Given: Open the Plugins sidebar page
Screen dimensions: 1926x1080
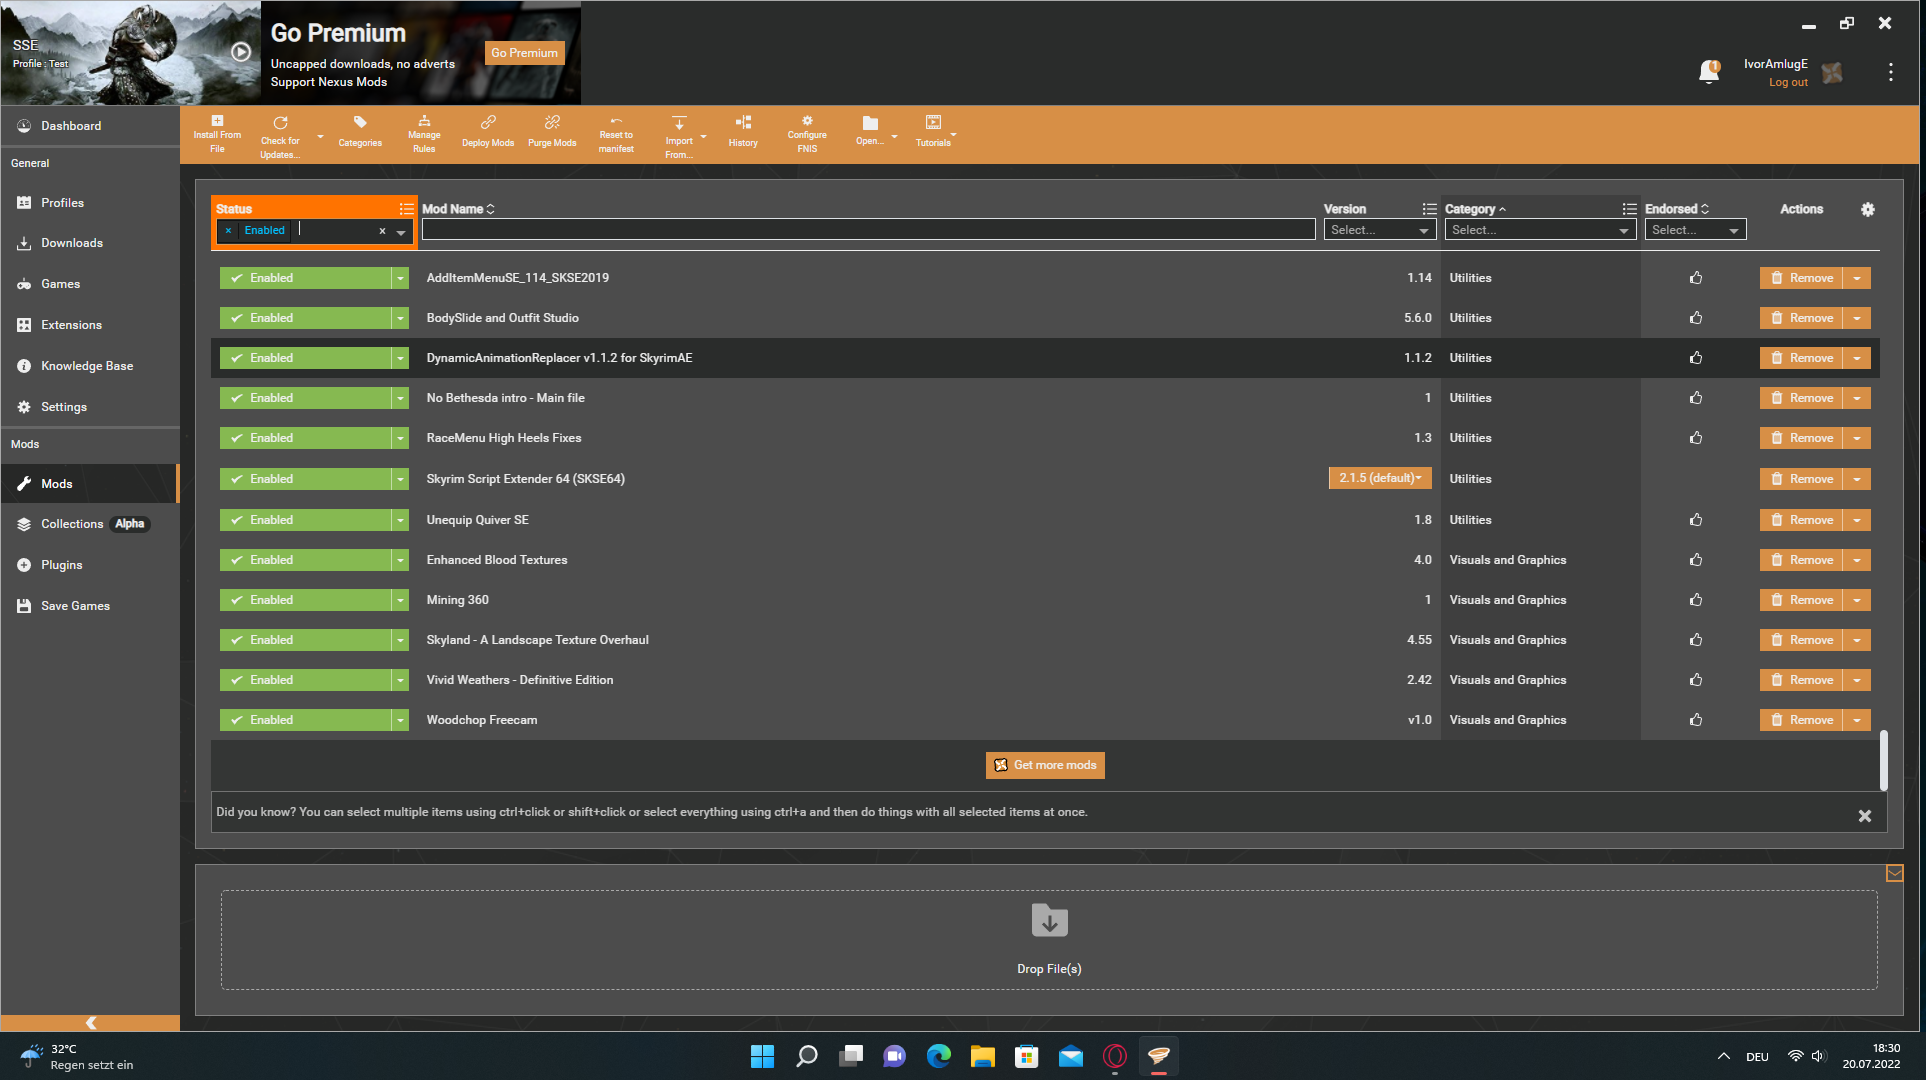Looking at the screenshot, I should [x=61, y=565].
